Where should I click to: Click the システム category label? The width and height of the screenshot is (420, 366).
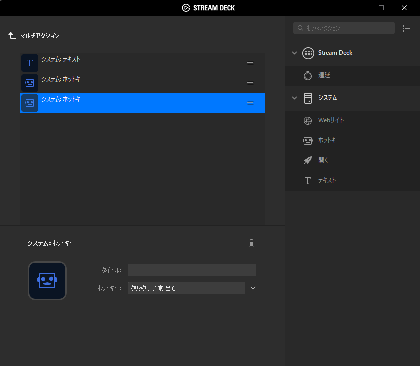click(x=327, y=97)
